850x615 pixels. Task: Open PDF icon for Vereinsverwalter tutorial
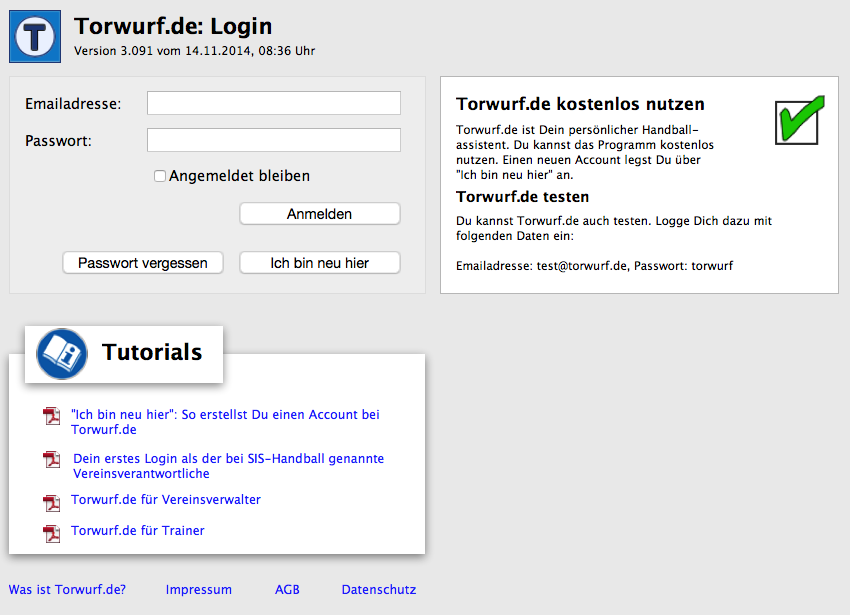[51, 503]
